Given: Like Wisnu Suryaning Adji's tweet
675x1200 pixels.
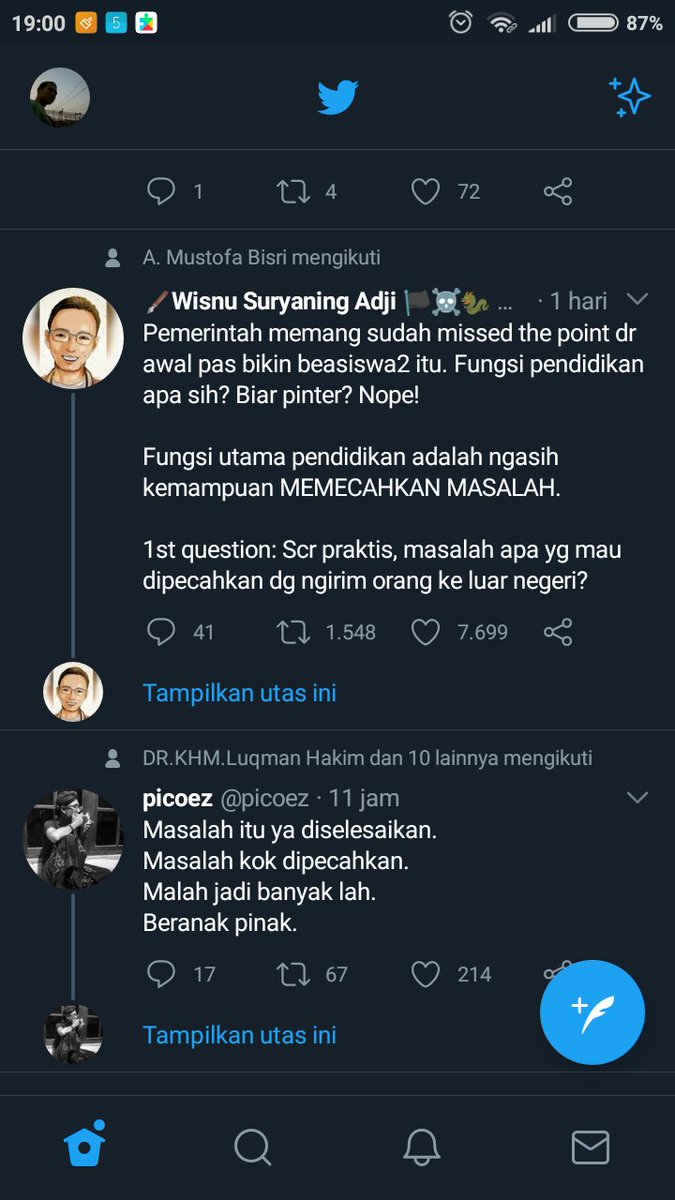Looking at the screenshot, I should coord(426,632).
